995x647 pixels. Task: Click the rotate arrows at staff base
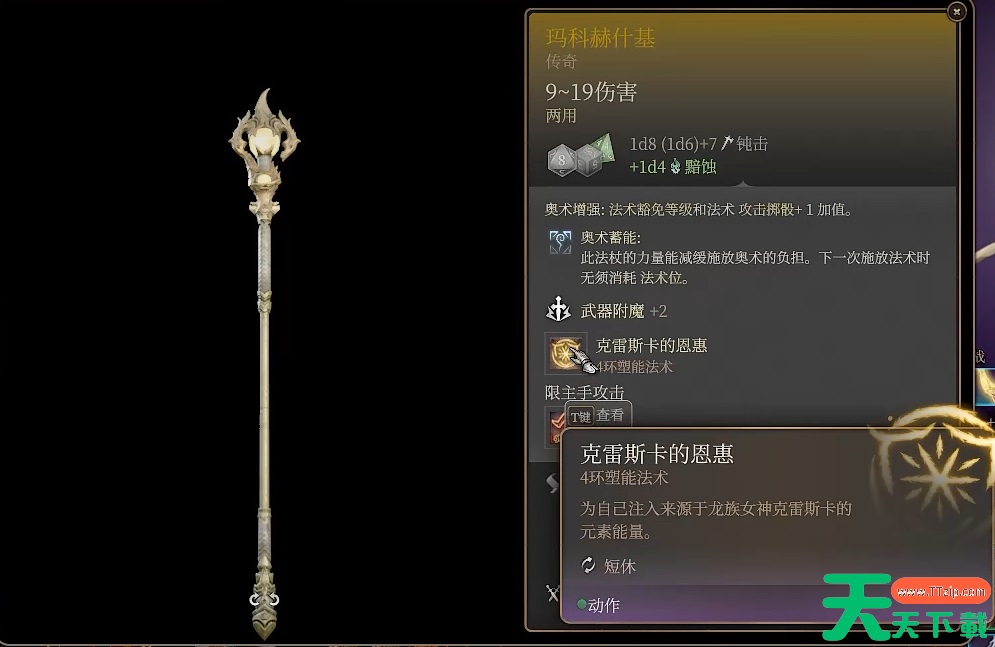265,599
